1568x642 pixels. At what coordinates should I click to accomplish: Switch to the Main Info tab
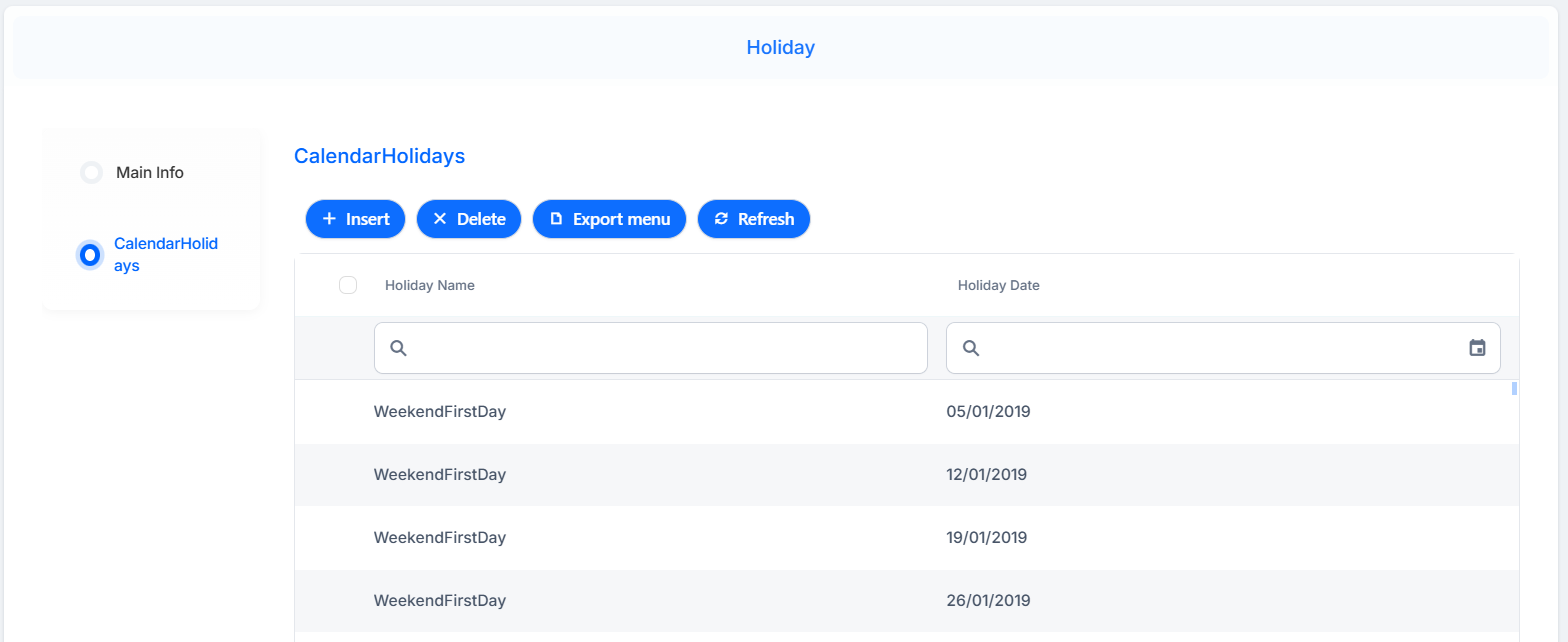150,172
